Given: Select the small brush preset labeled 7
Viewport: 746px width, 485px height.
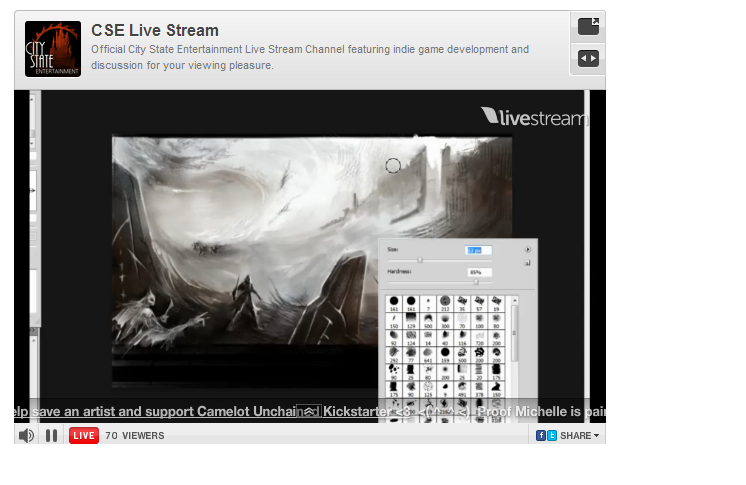Looking at the screenshot, I should coord(428,304).
